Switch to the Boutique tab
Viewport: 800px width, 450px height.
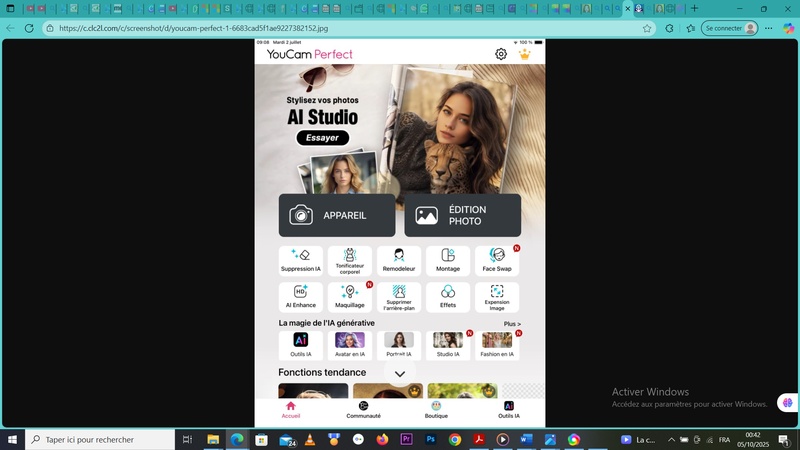[436, 409]
